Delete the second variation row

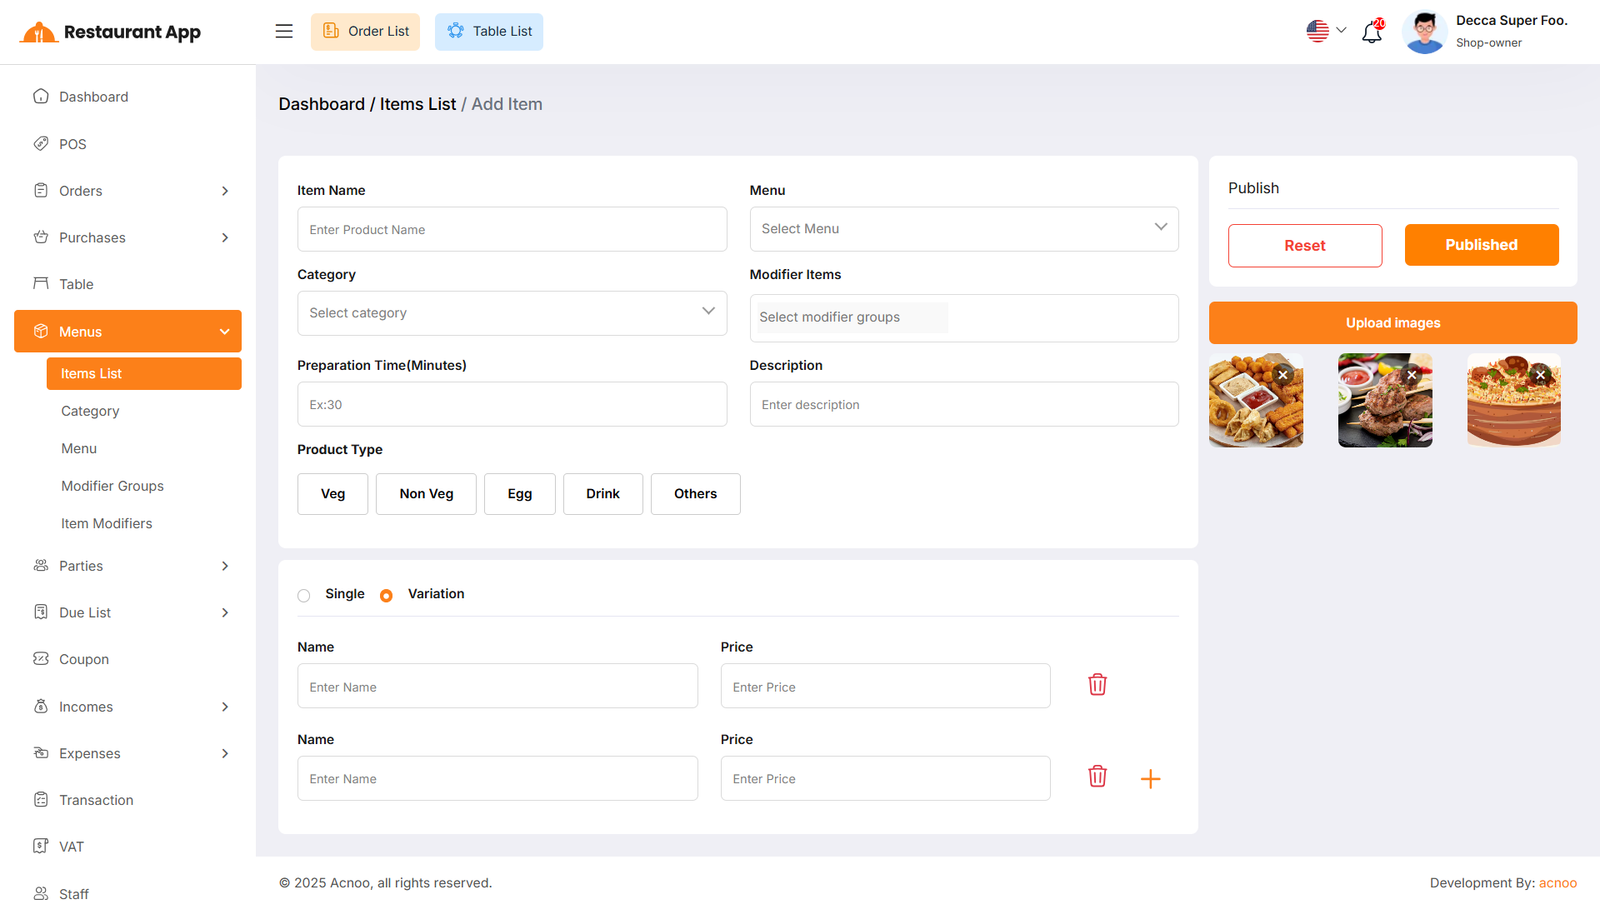[x=1097, y=777]
